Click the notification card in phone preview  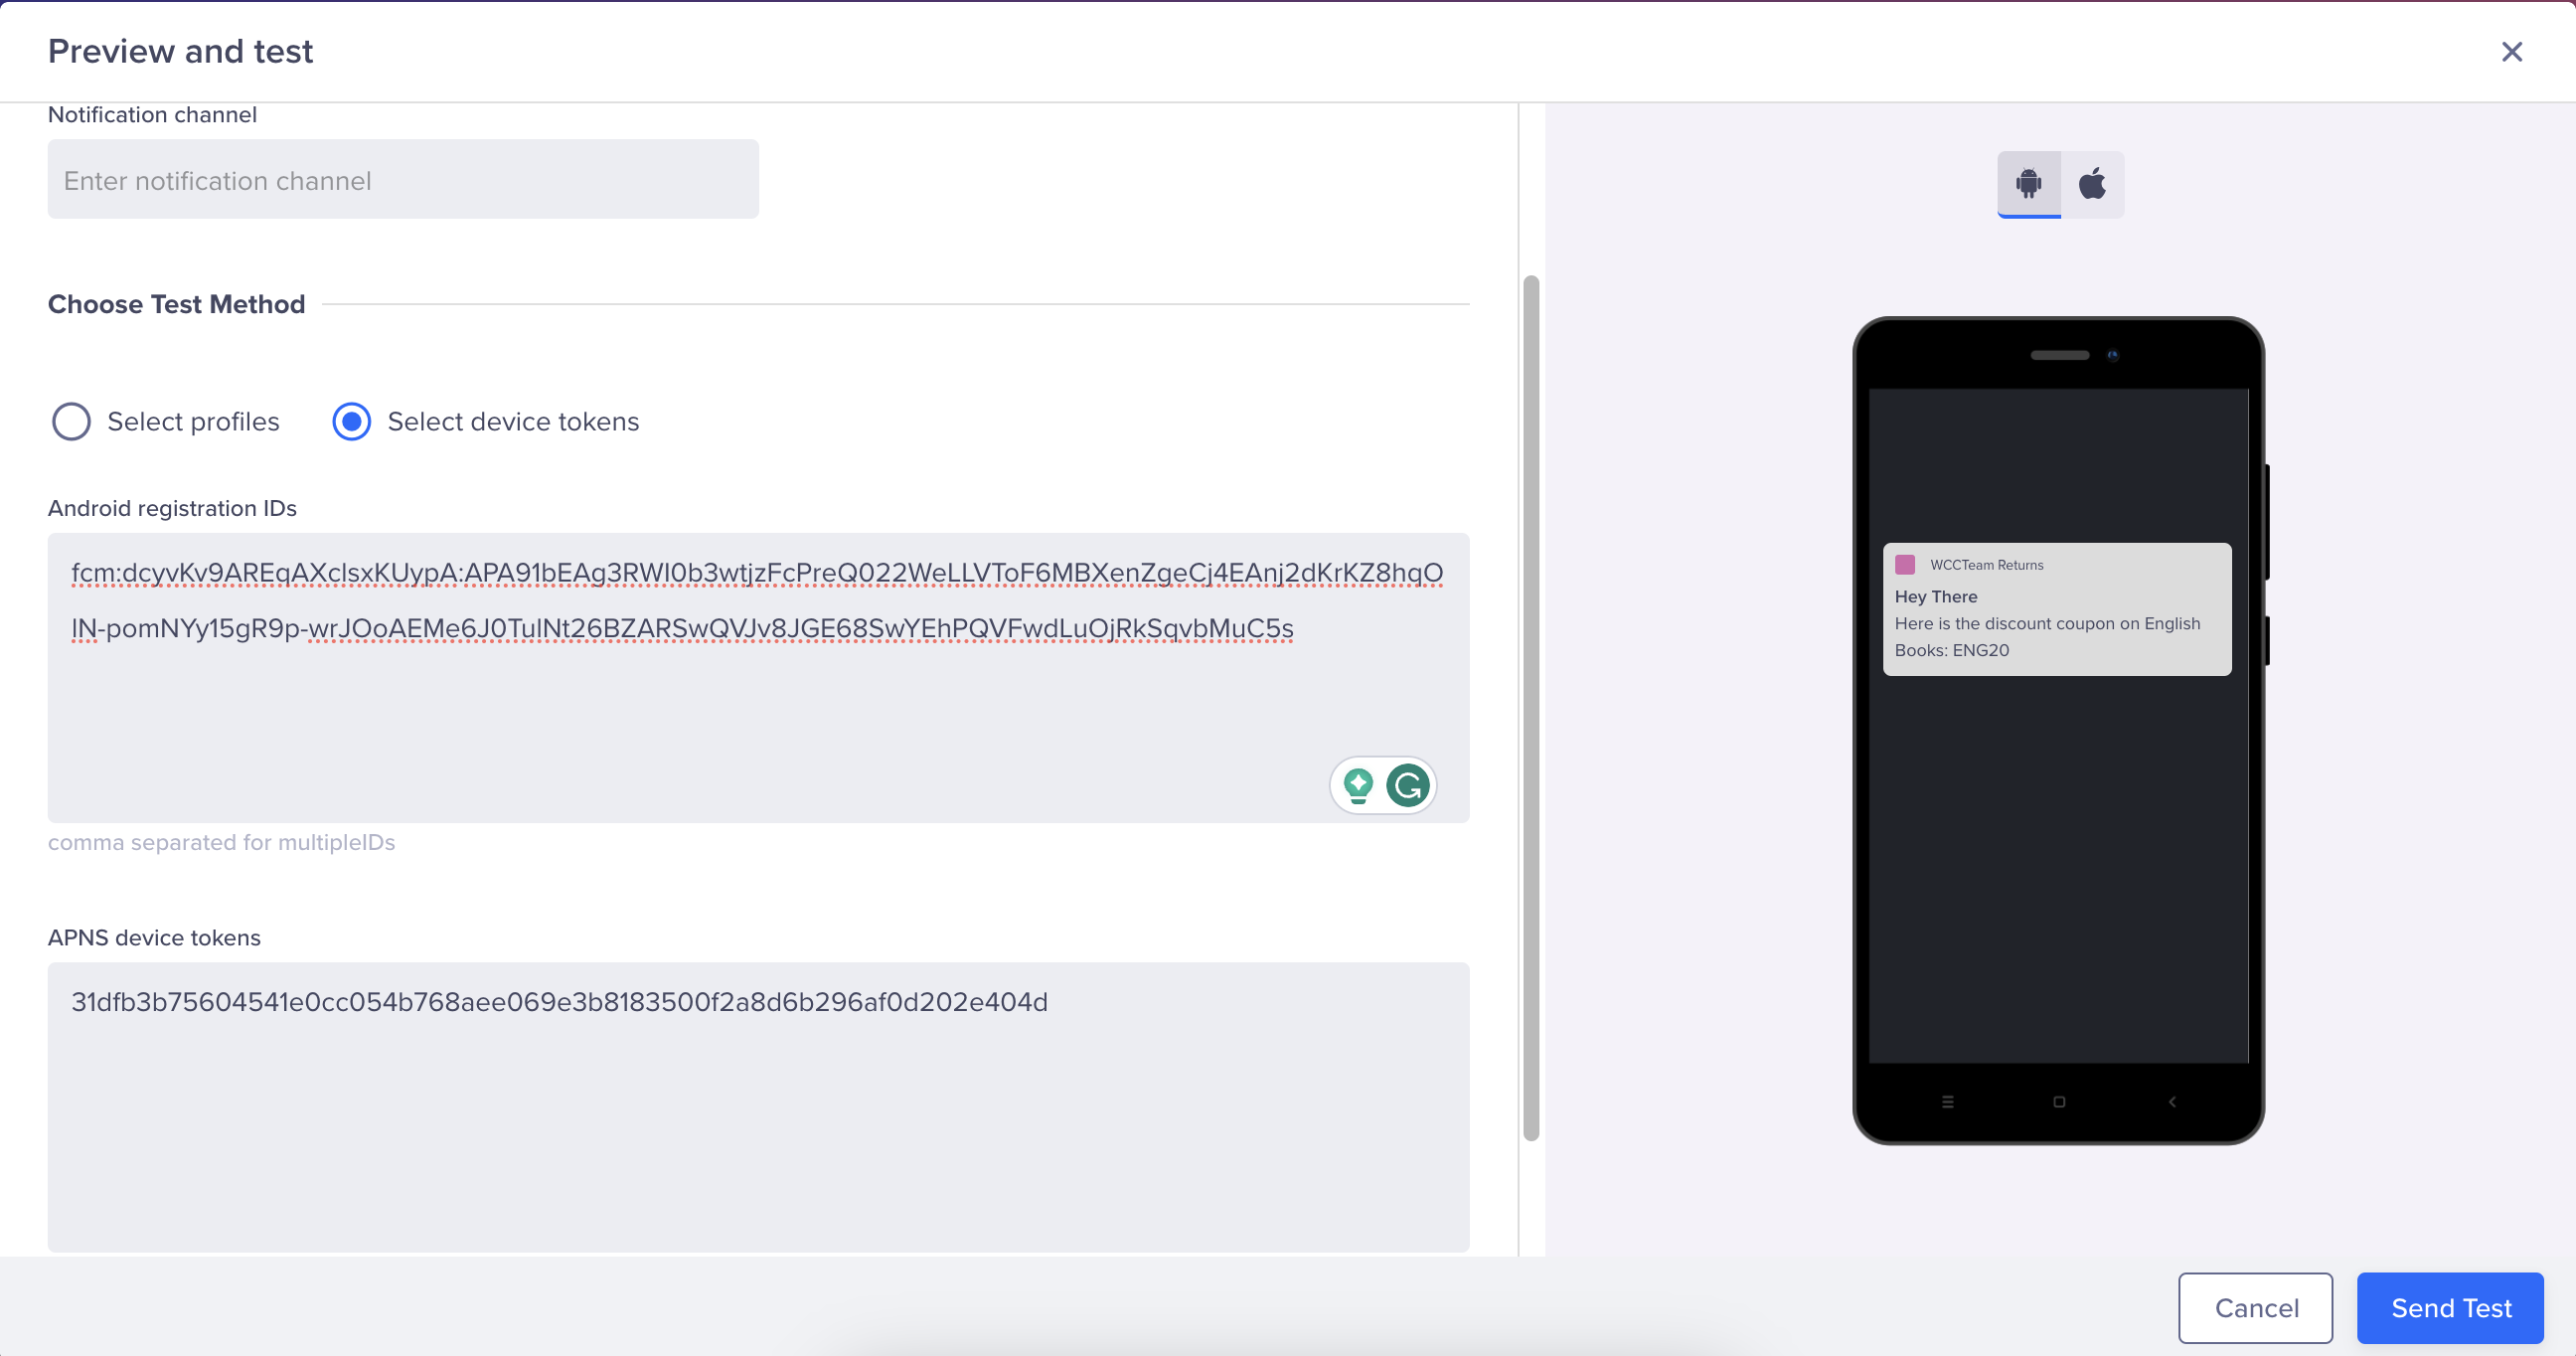click(x=2056, y=609)
